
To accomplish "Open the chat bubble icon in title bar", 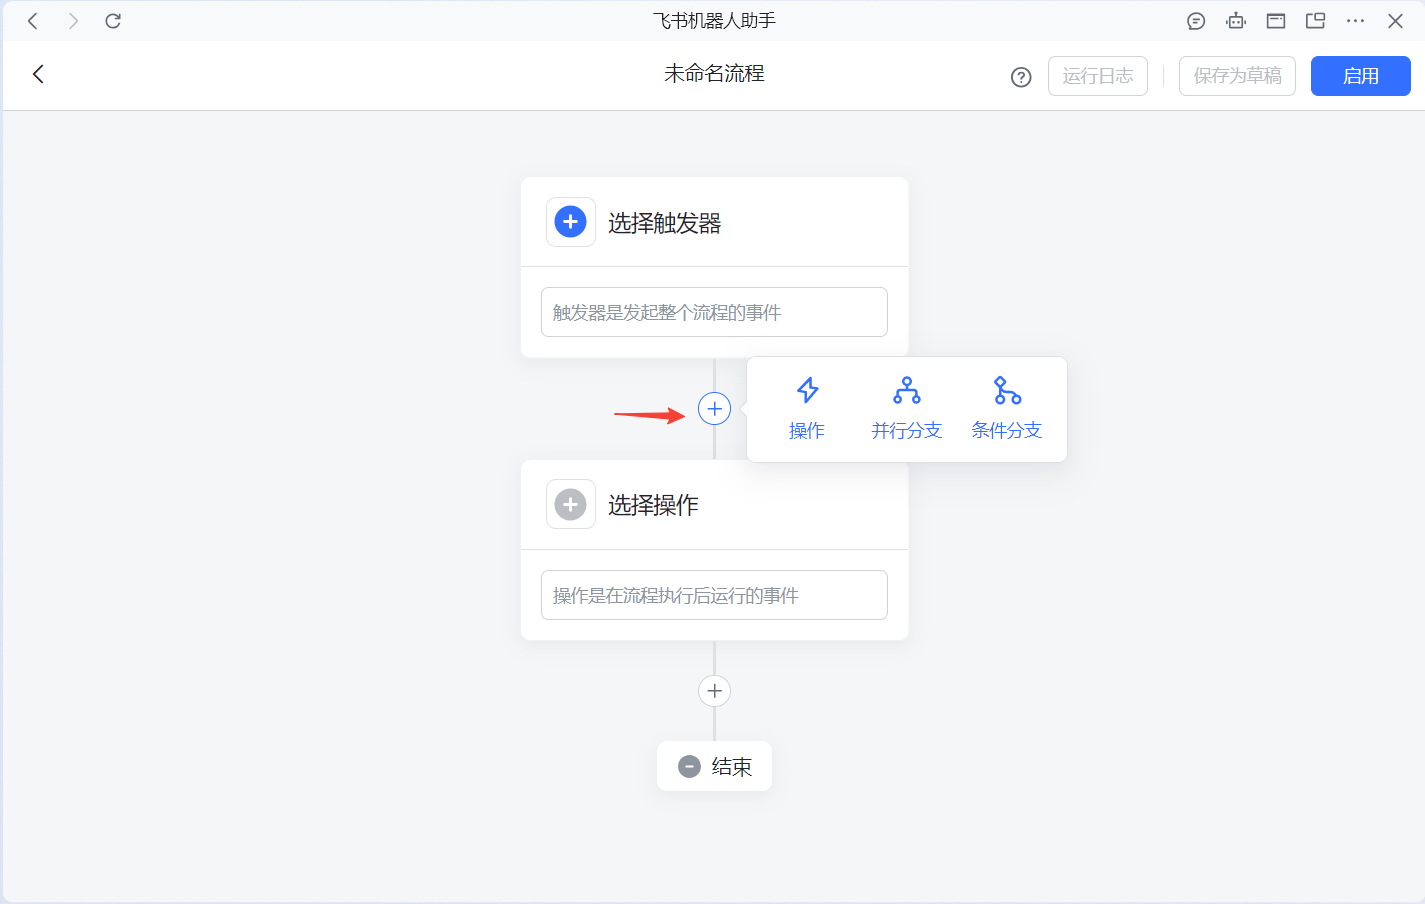I will tap(1196, 21).
